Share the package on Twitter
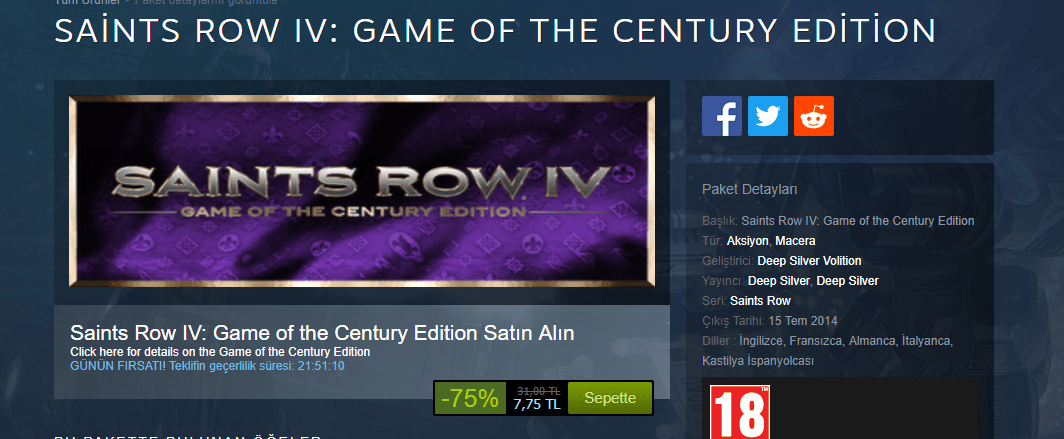The height and width of the screenshot is (439, 1064). 767,116
